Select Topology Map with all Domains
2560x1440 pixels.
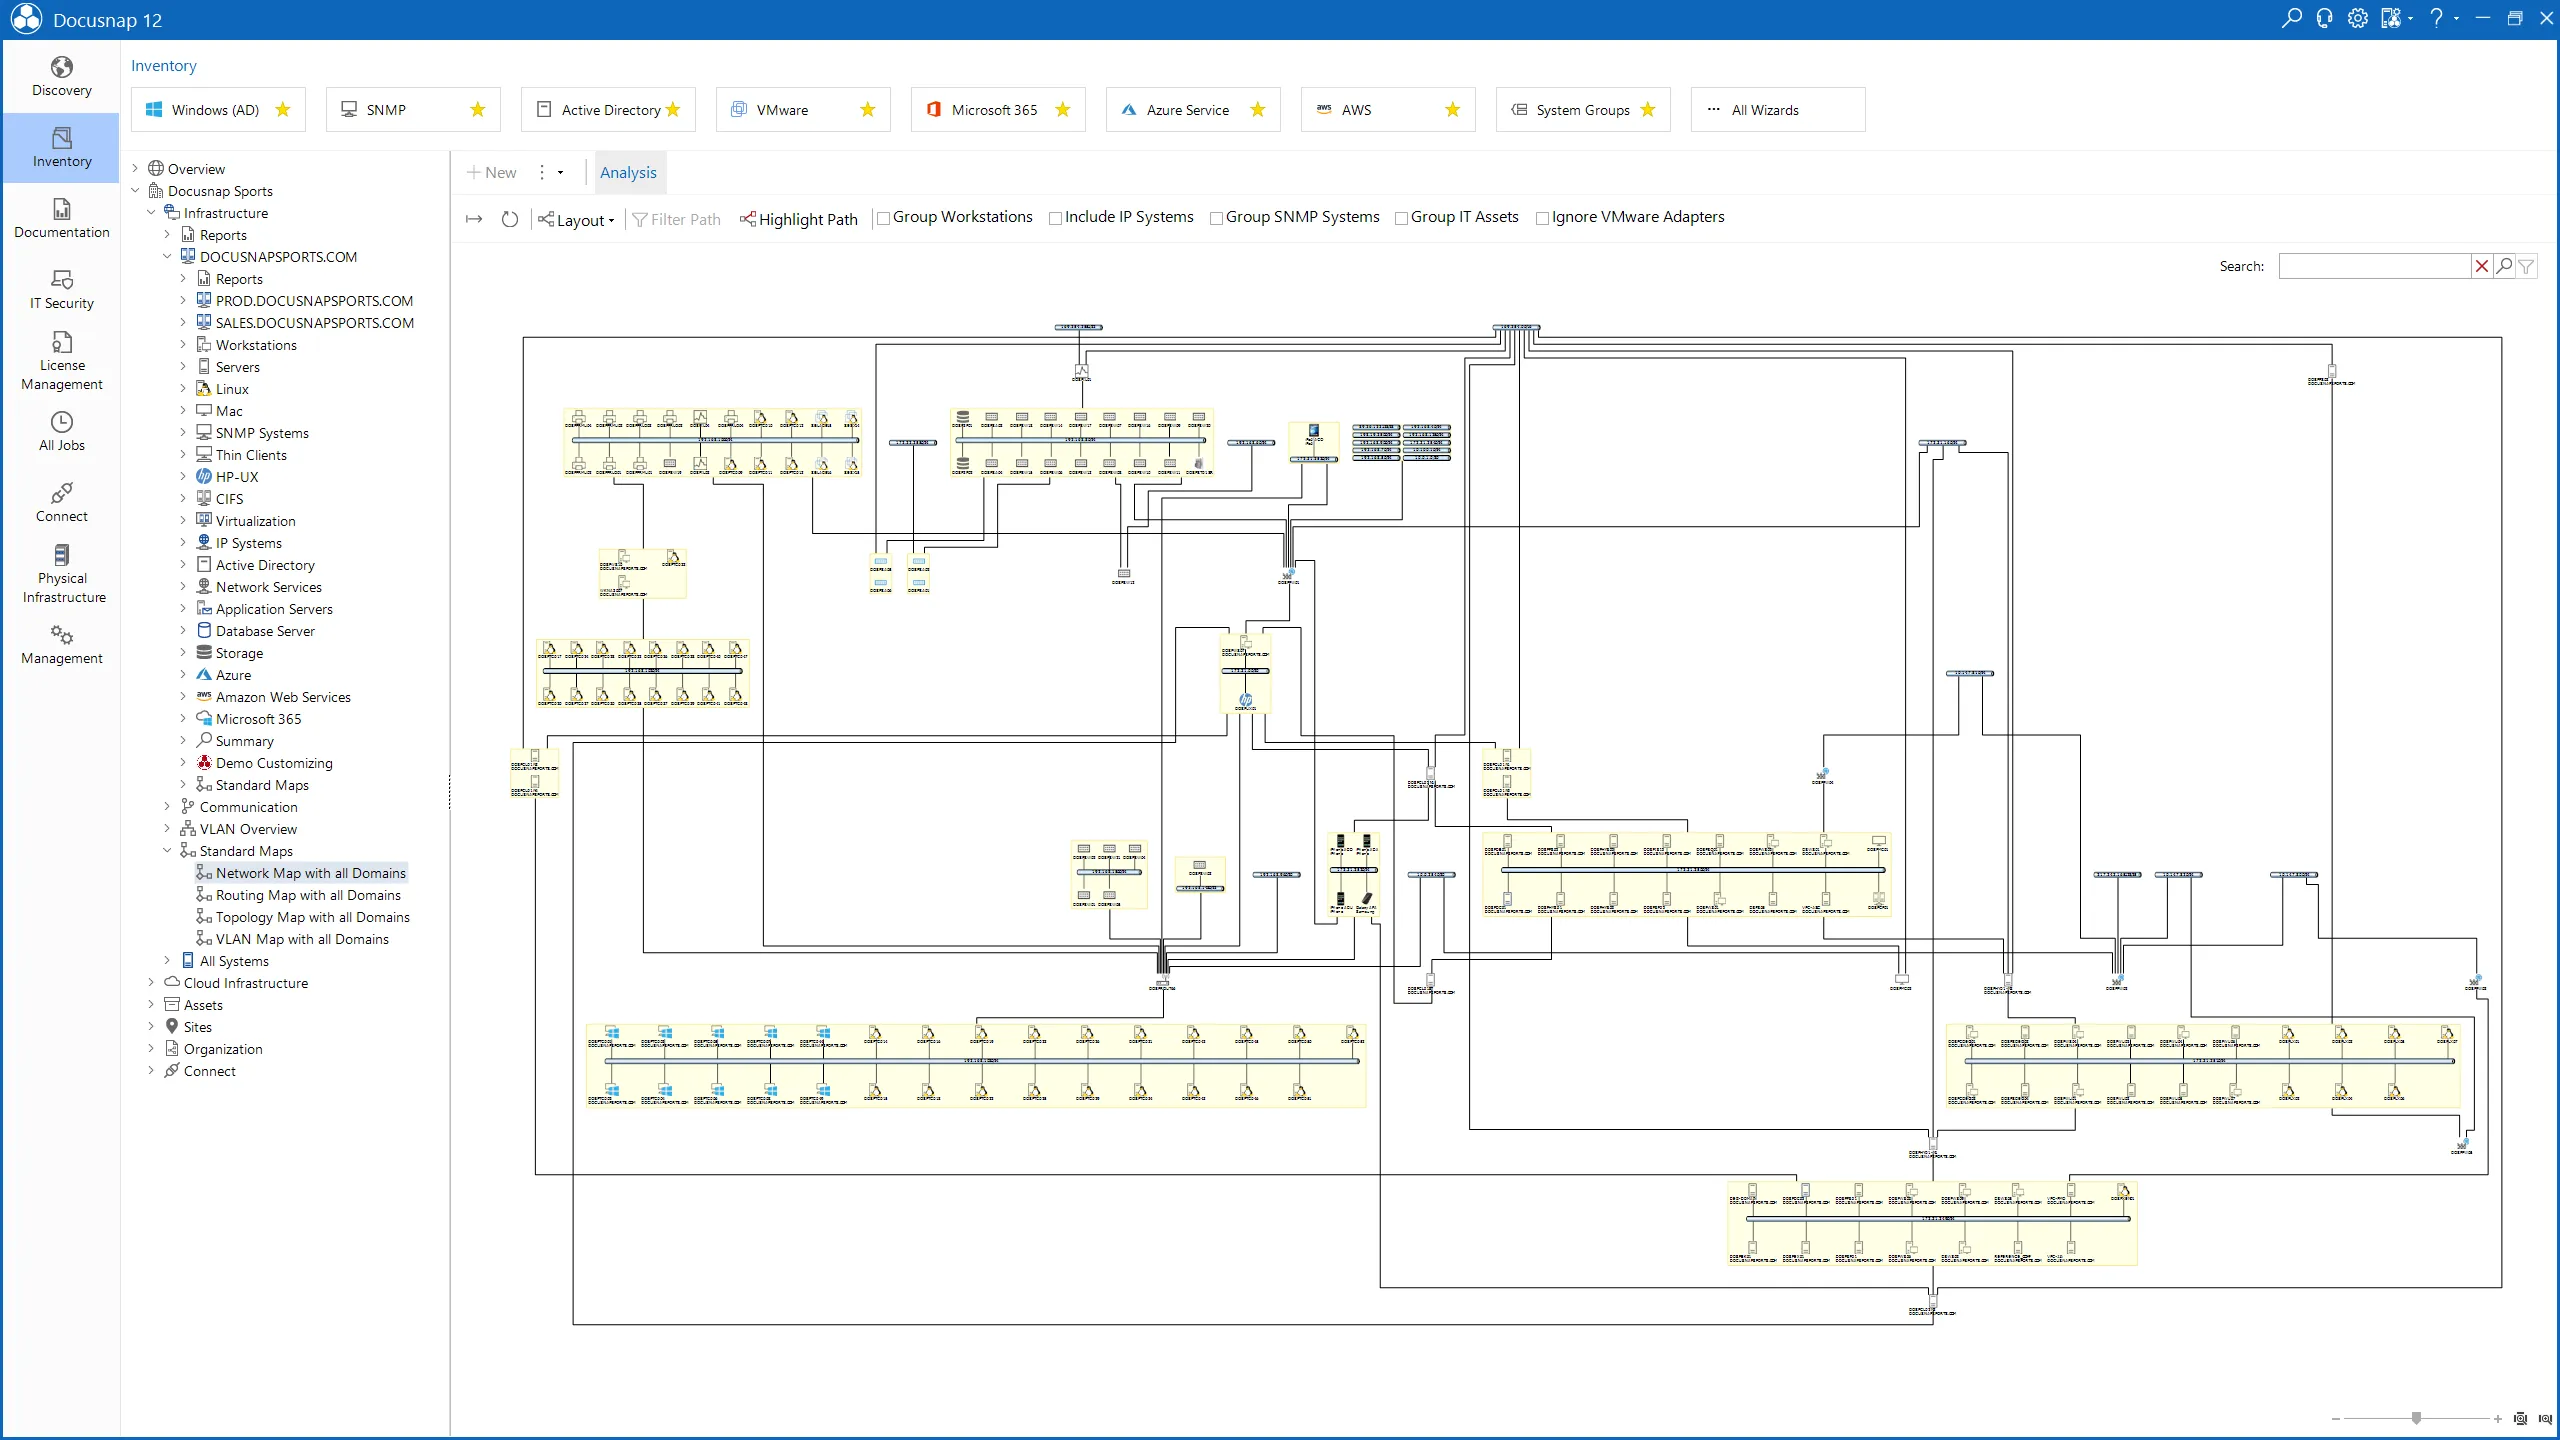point(312,917)
